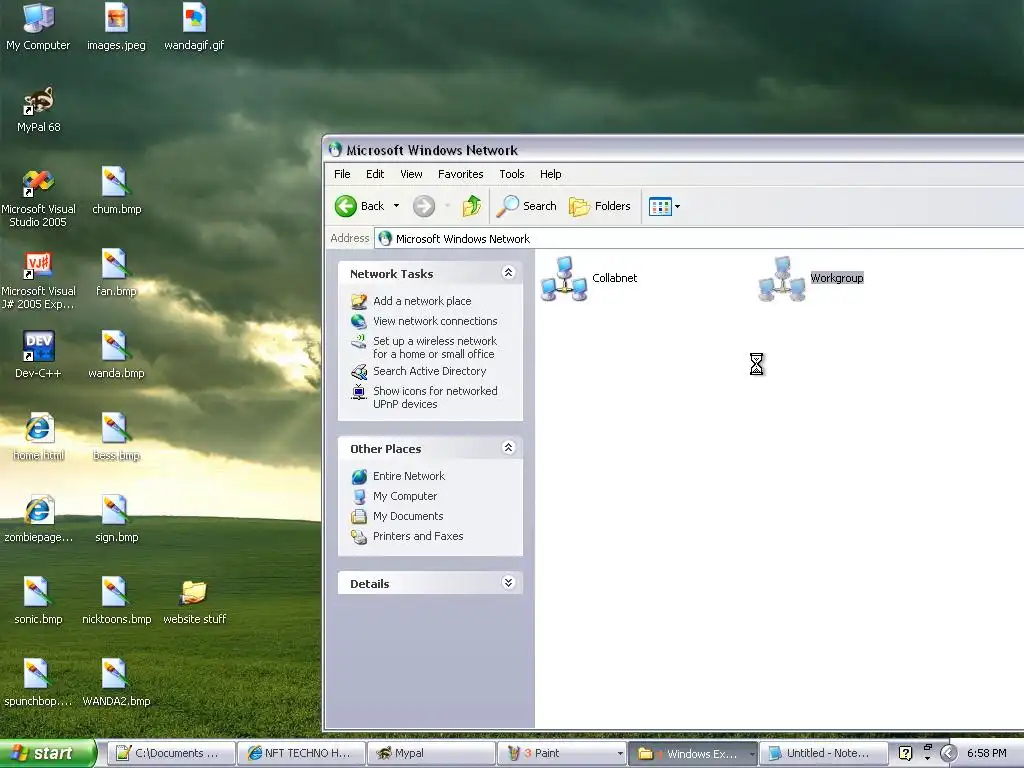1024x768 pixels.
Task: Switch to C:\Documents taskbar button
Action: 170,754
